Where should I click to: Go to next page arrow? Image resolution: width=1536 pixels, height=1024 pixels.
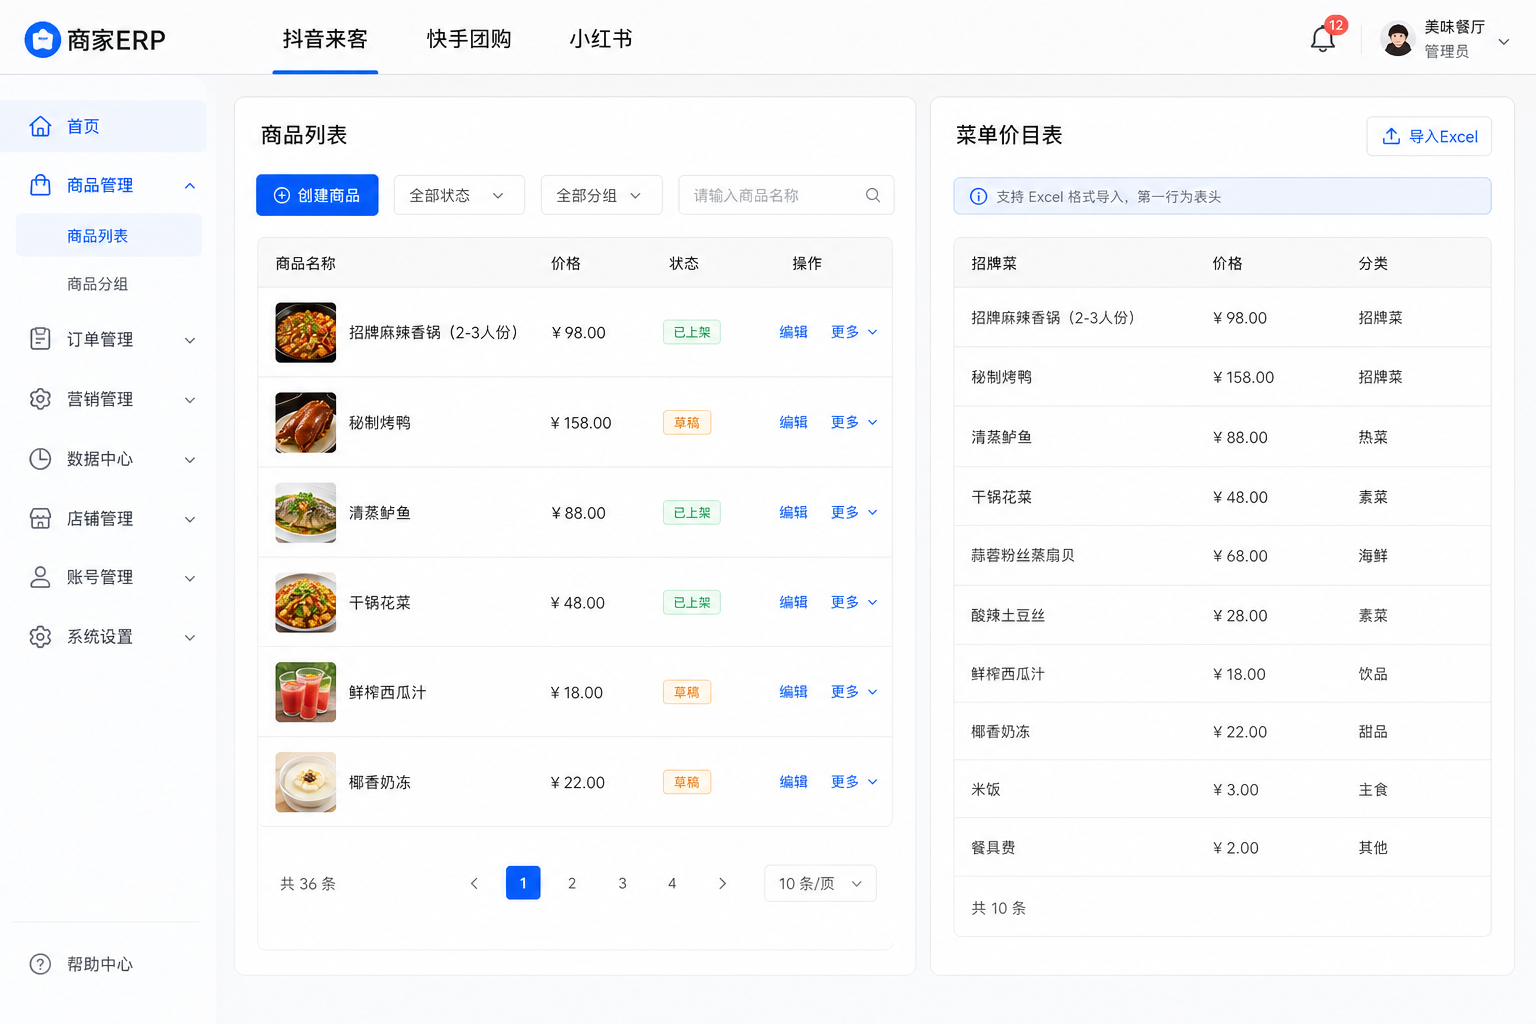pyautogui.click(x=722, y=883)
